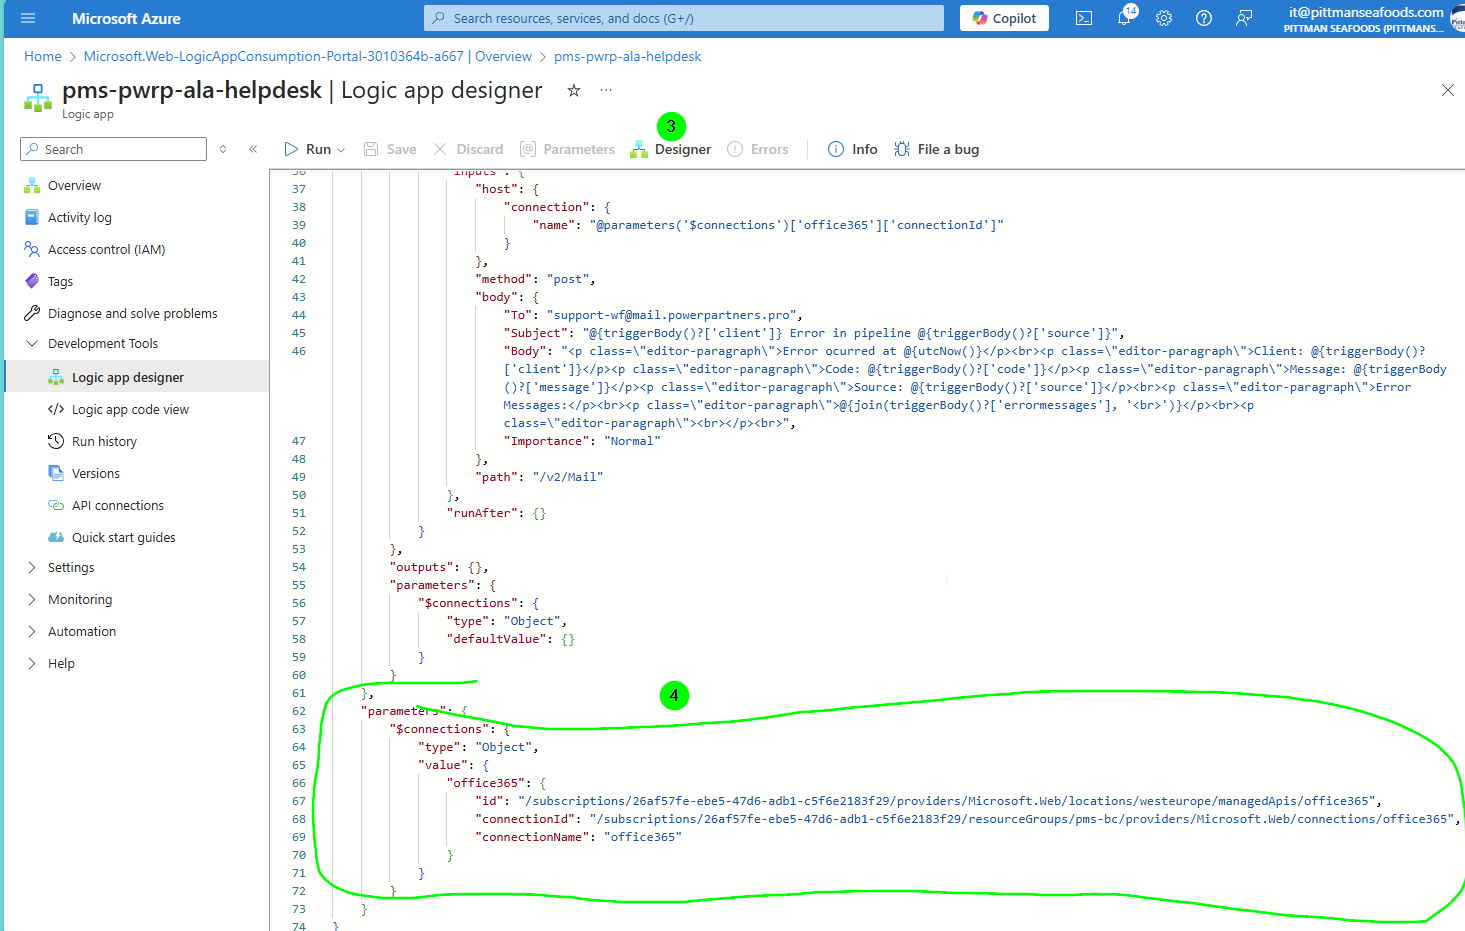Click the purple Tags icon
The height and width of the screenshot is (931, 1465).
pos(32,281)
